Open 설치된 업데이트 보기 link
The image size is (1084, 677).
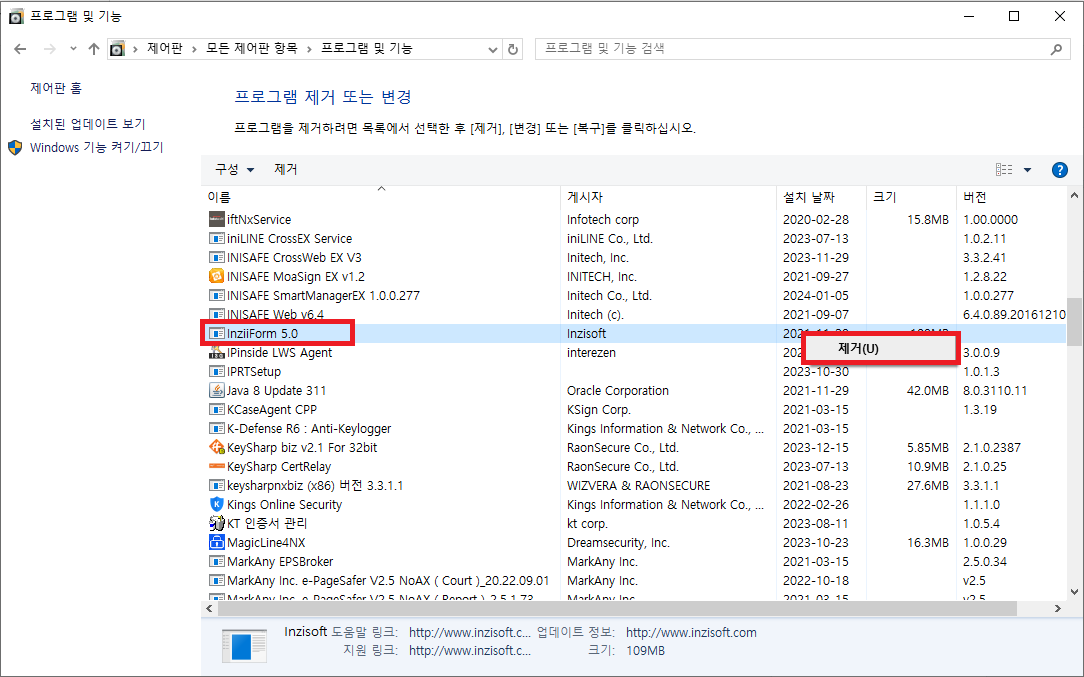(88, 124)
